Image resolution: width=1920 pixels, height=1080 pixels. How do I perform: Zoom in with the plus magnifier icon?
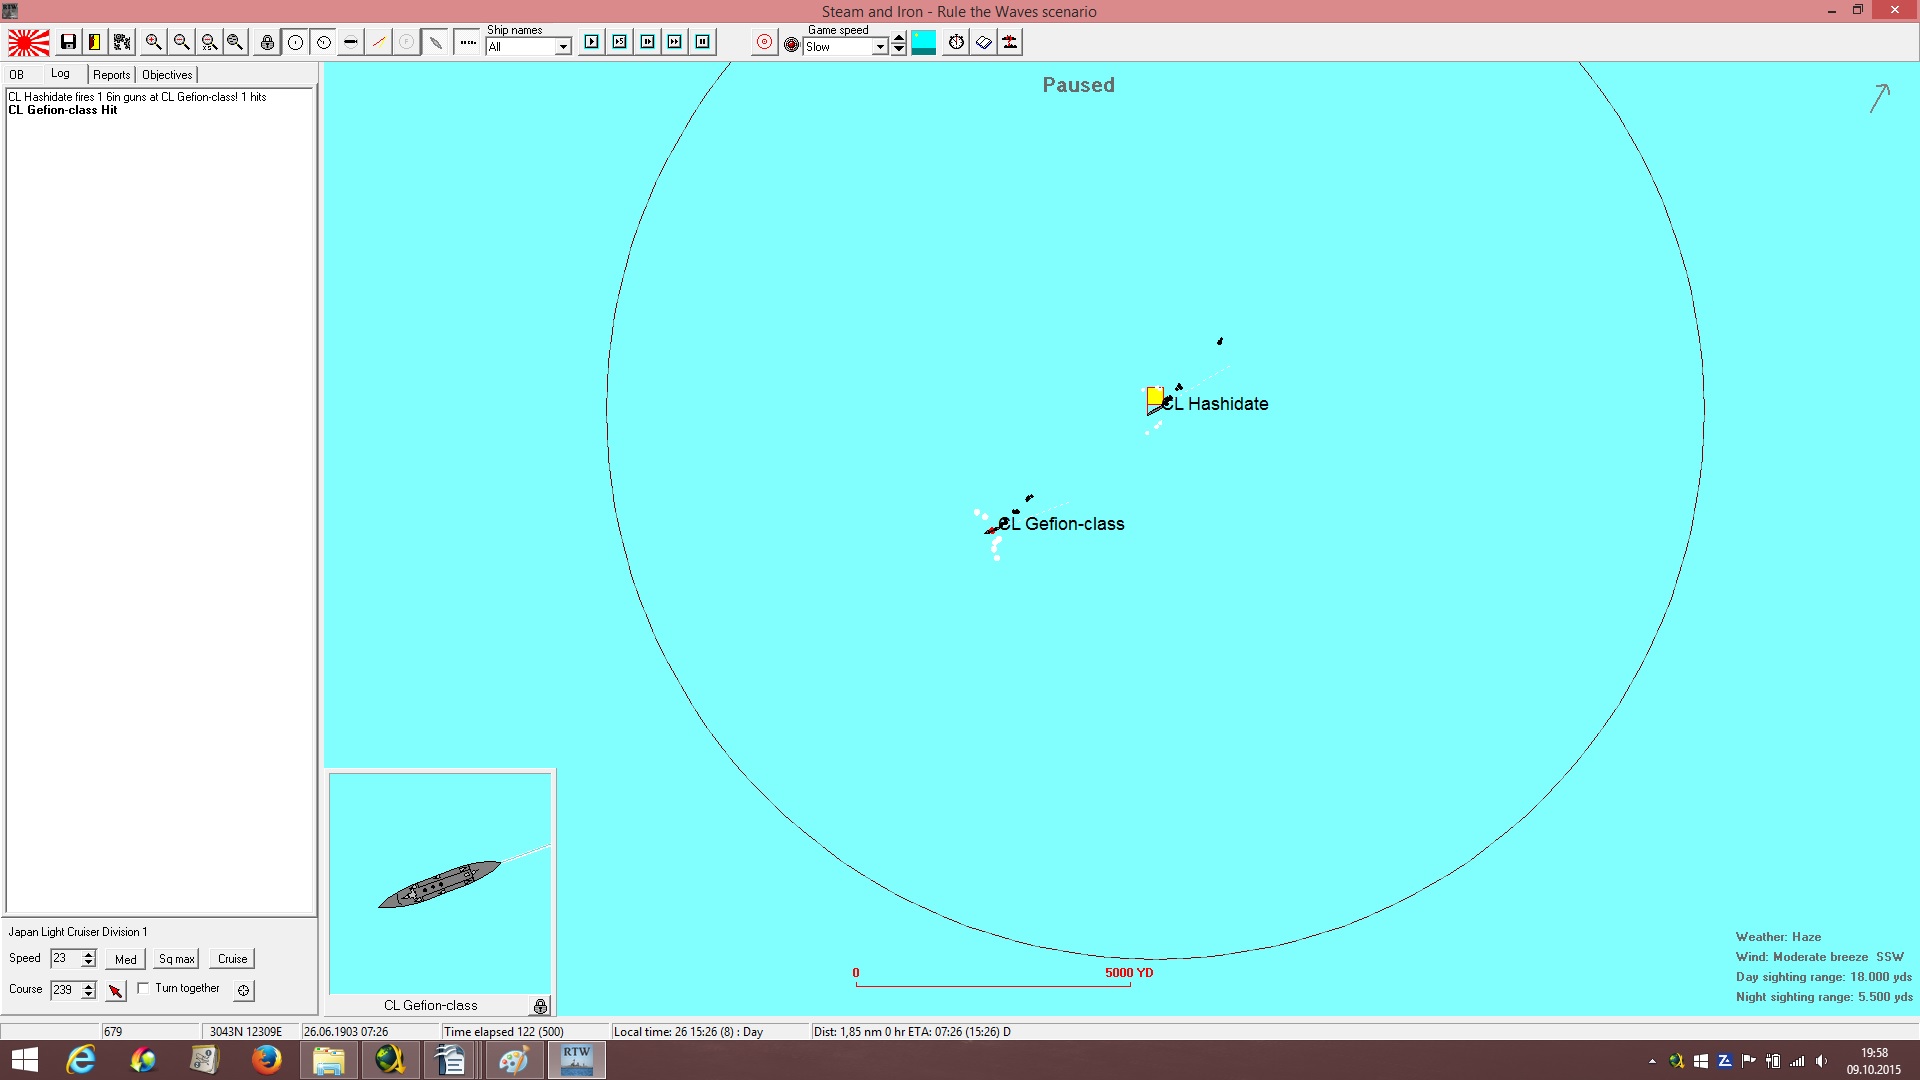point(153,42)
